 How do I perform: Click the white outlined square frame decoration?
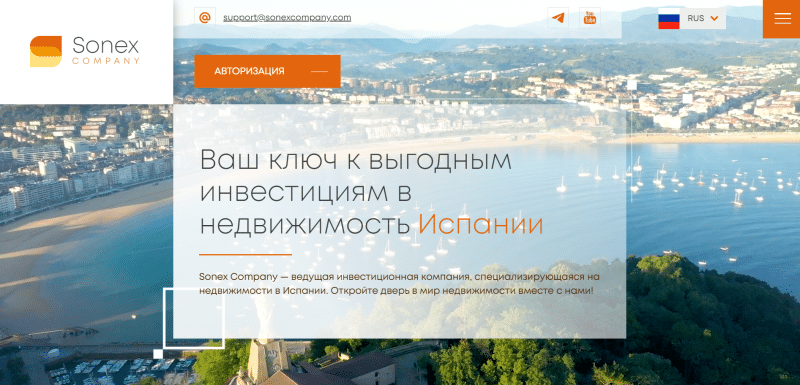pyautogui.click(x=194, y=318)
